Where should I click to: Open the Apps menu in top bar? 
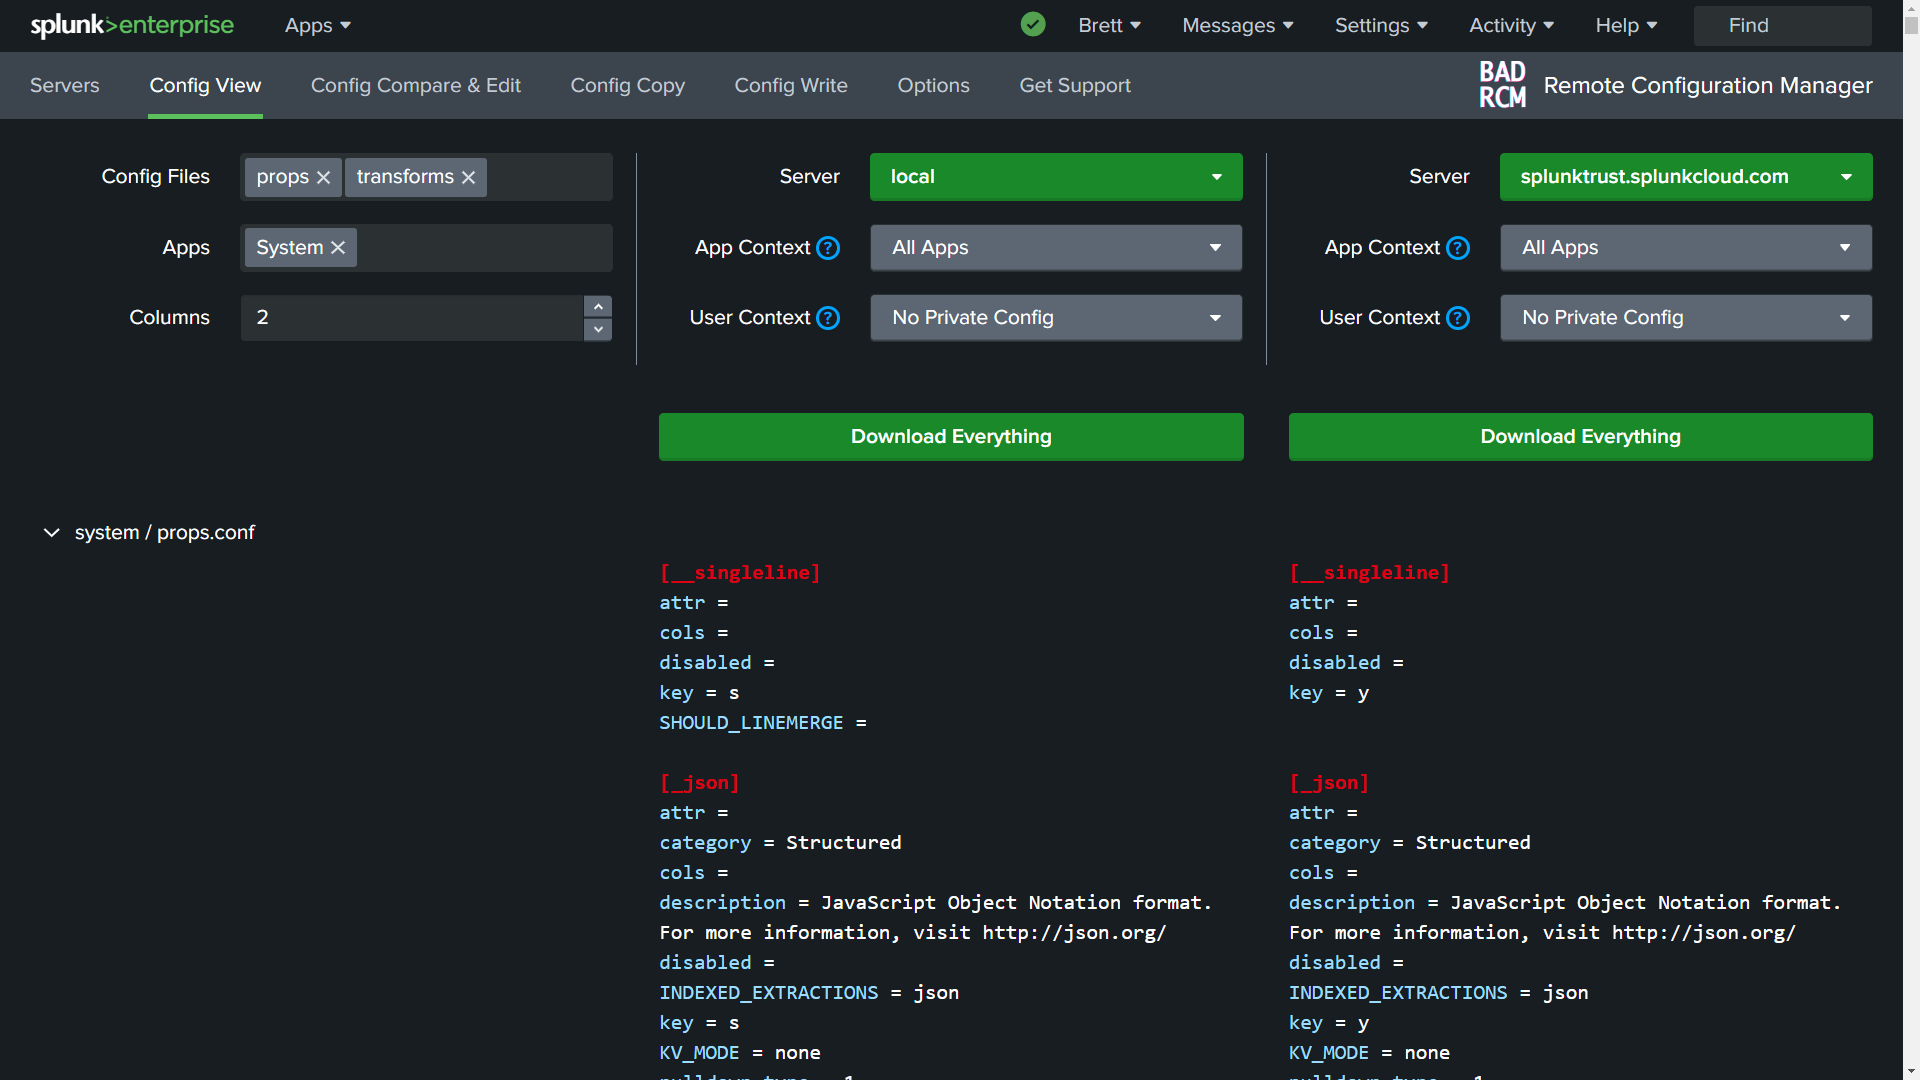[x=318, y=25]
